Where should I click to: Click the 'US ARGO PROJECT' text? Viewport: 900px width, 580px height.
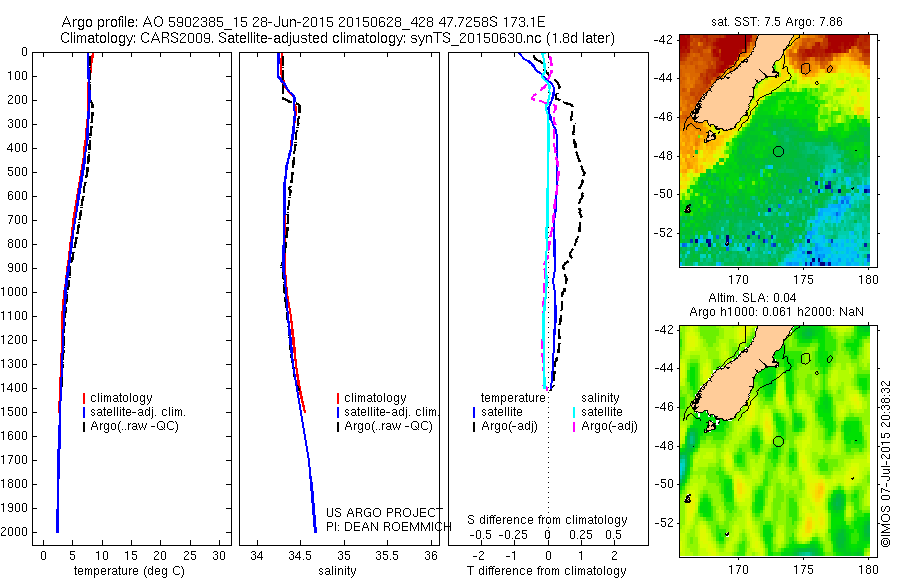[x=385, y=512]
